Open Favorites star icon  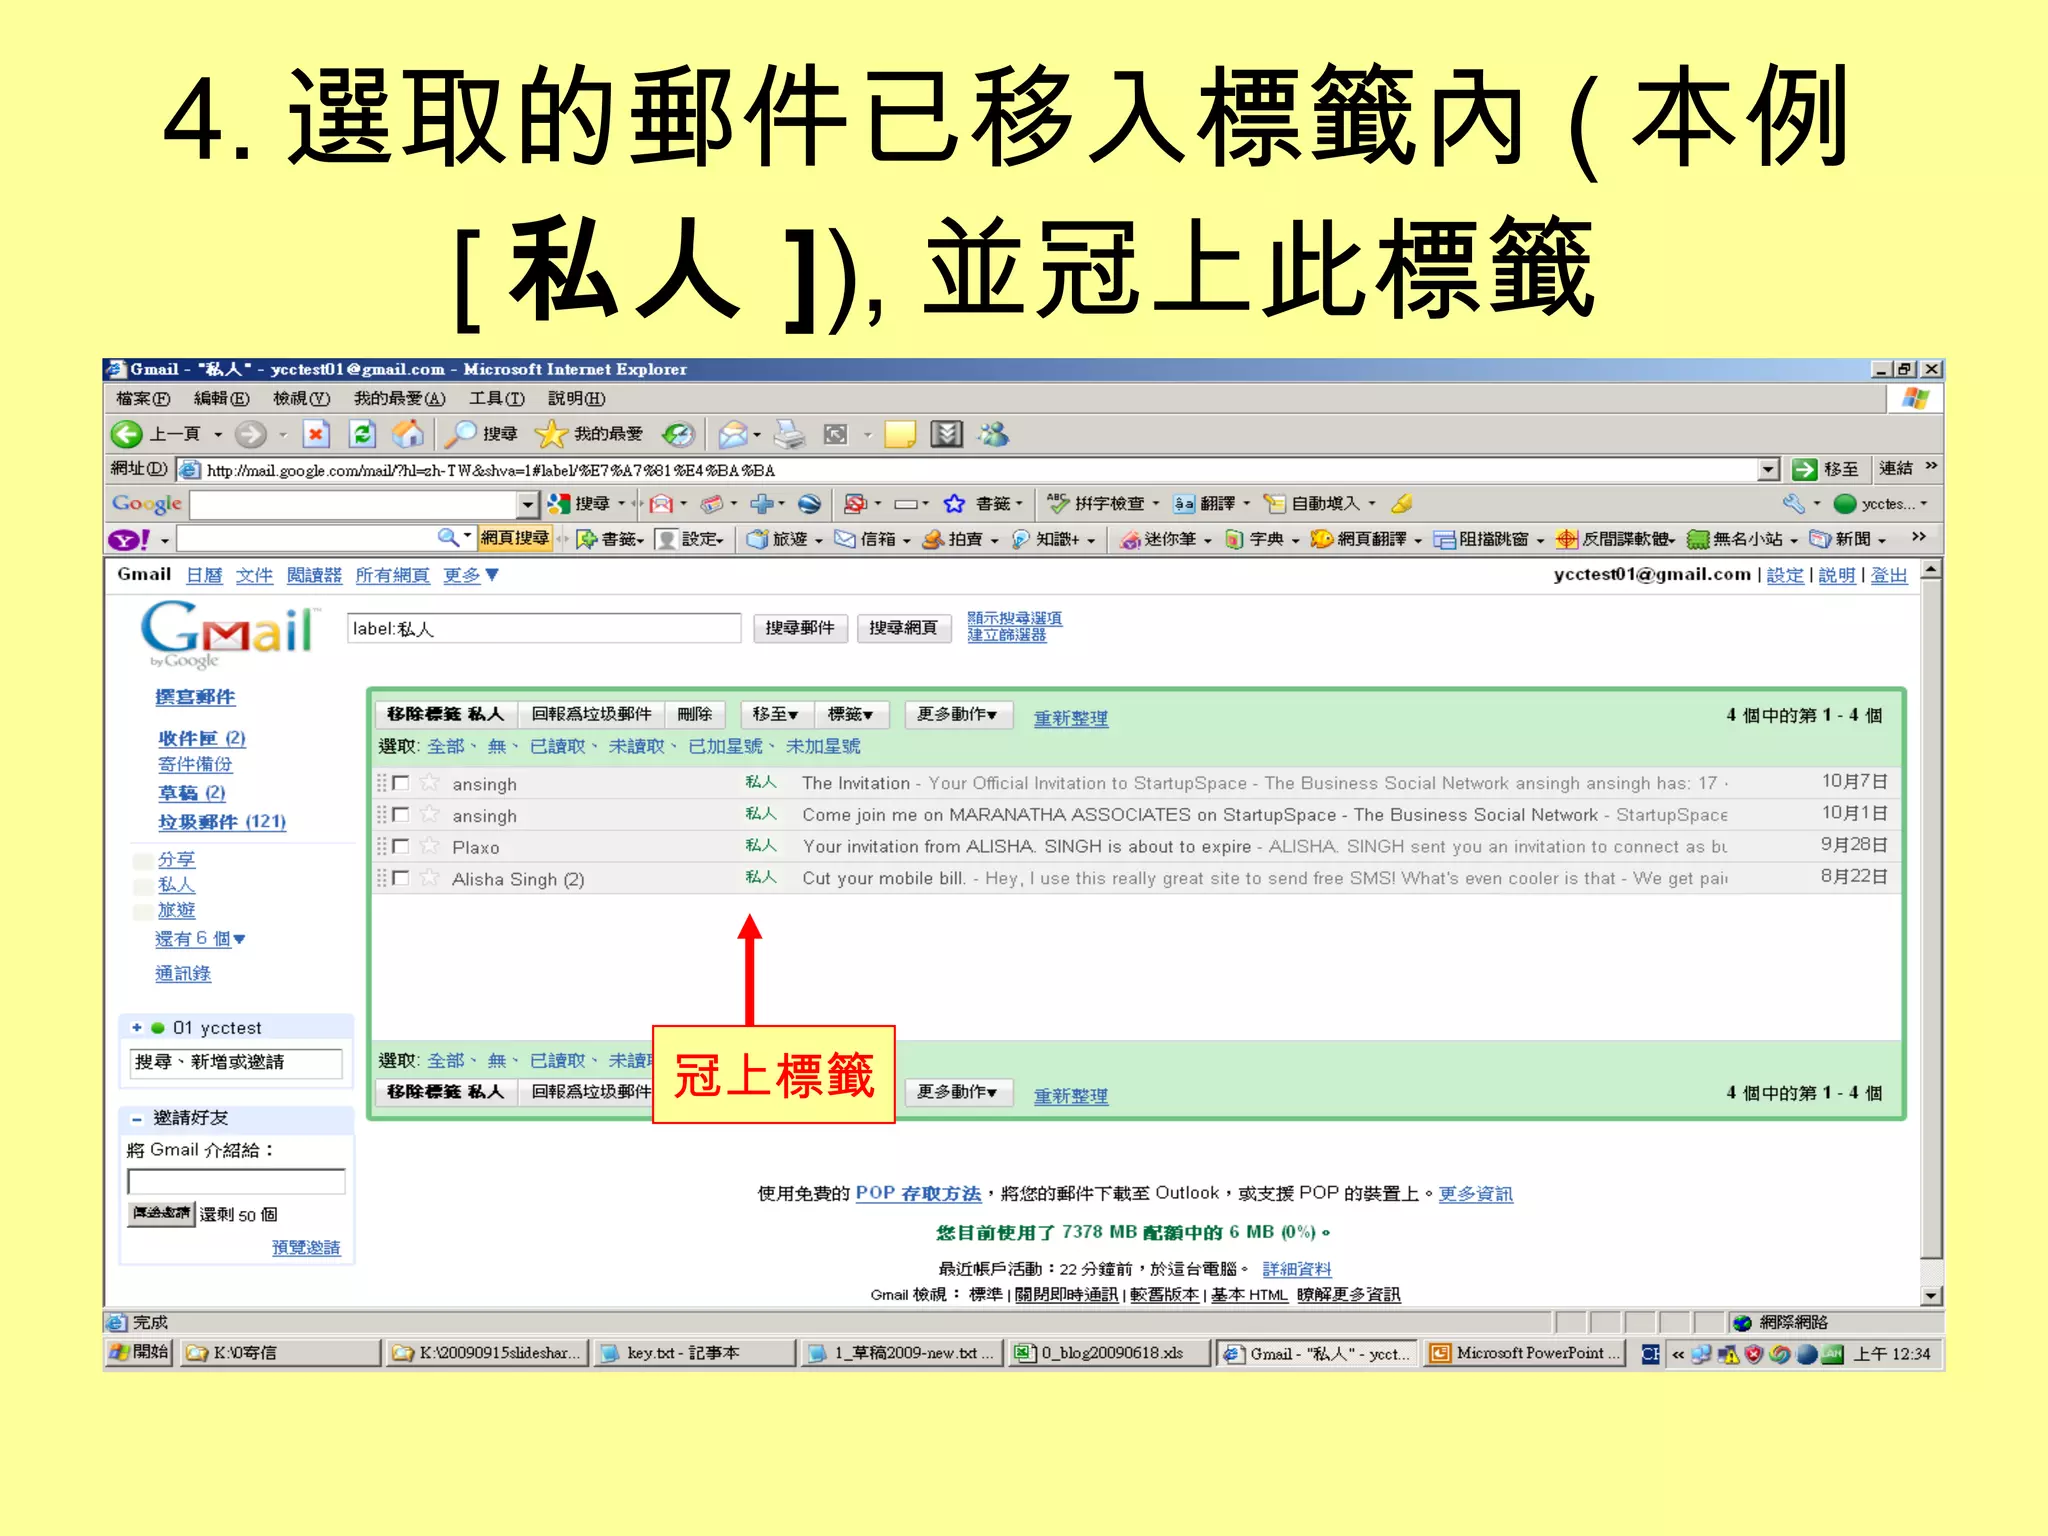click(550, 434)
